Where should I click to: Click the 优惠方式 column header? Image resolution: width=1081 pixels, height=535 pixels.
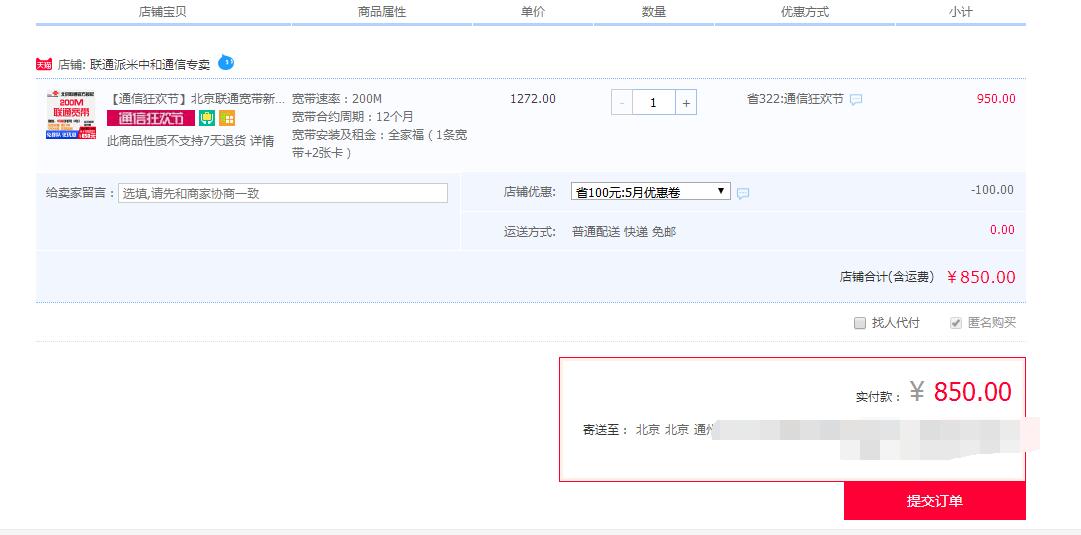click(805, 12)
